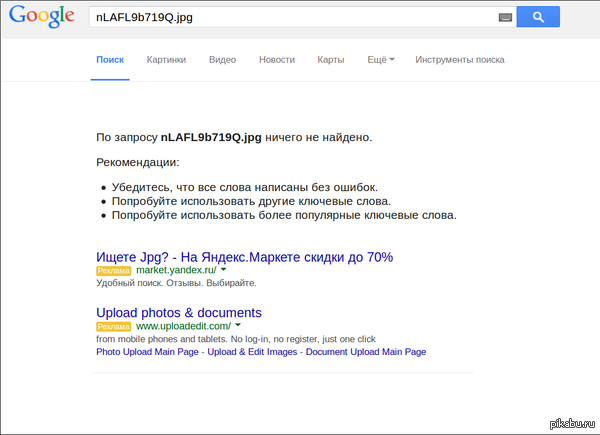
Task: Expand the Ещё dropdown menu
Action: 381,60
